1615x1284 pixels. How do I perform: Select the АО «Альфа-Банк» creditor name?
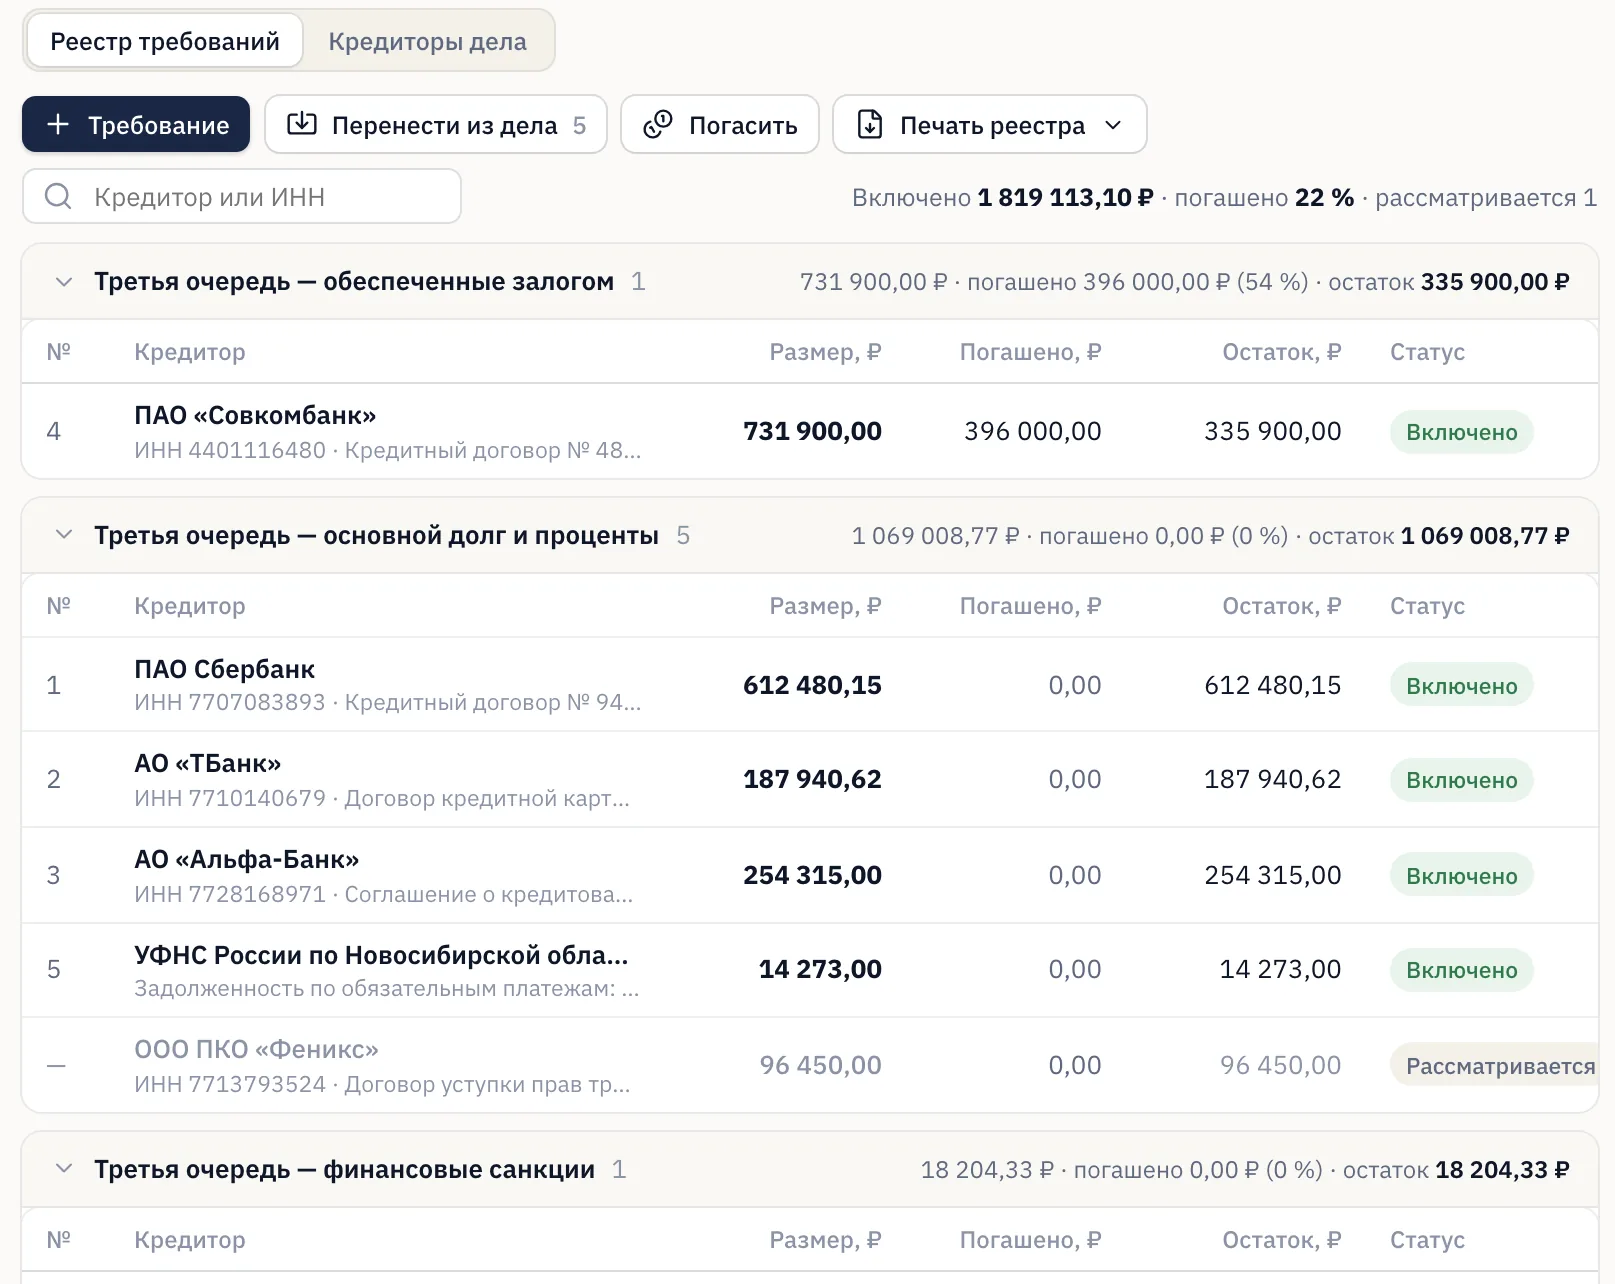coord(247,859)
